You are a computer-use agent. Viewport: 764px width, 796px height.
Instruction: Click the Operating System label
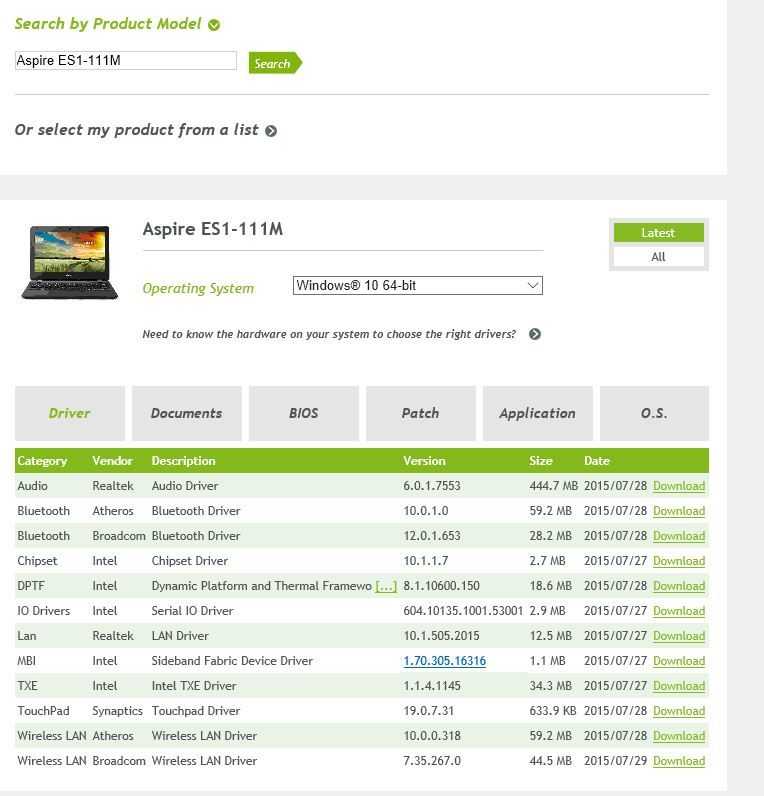tap(198, 288)
